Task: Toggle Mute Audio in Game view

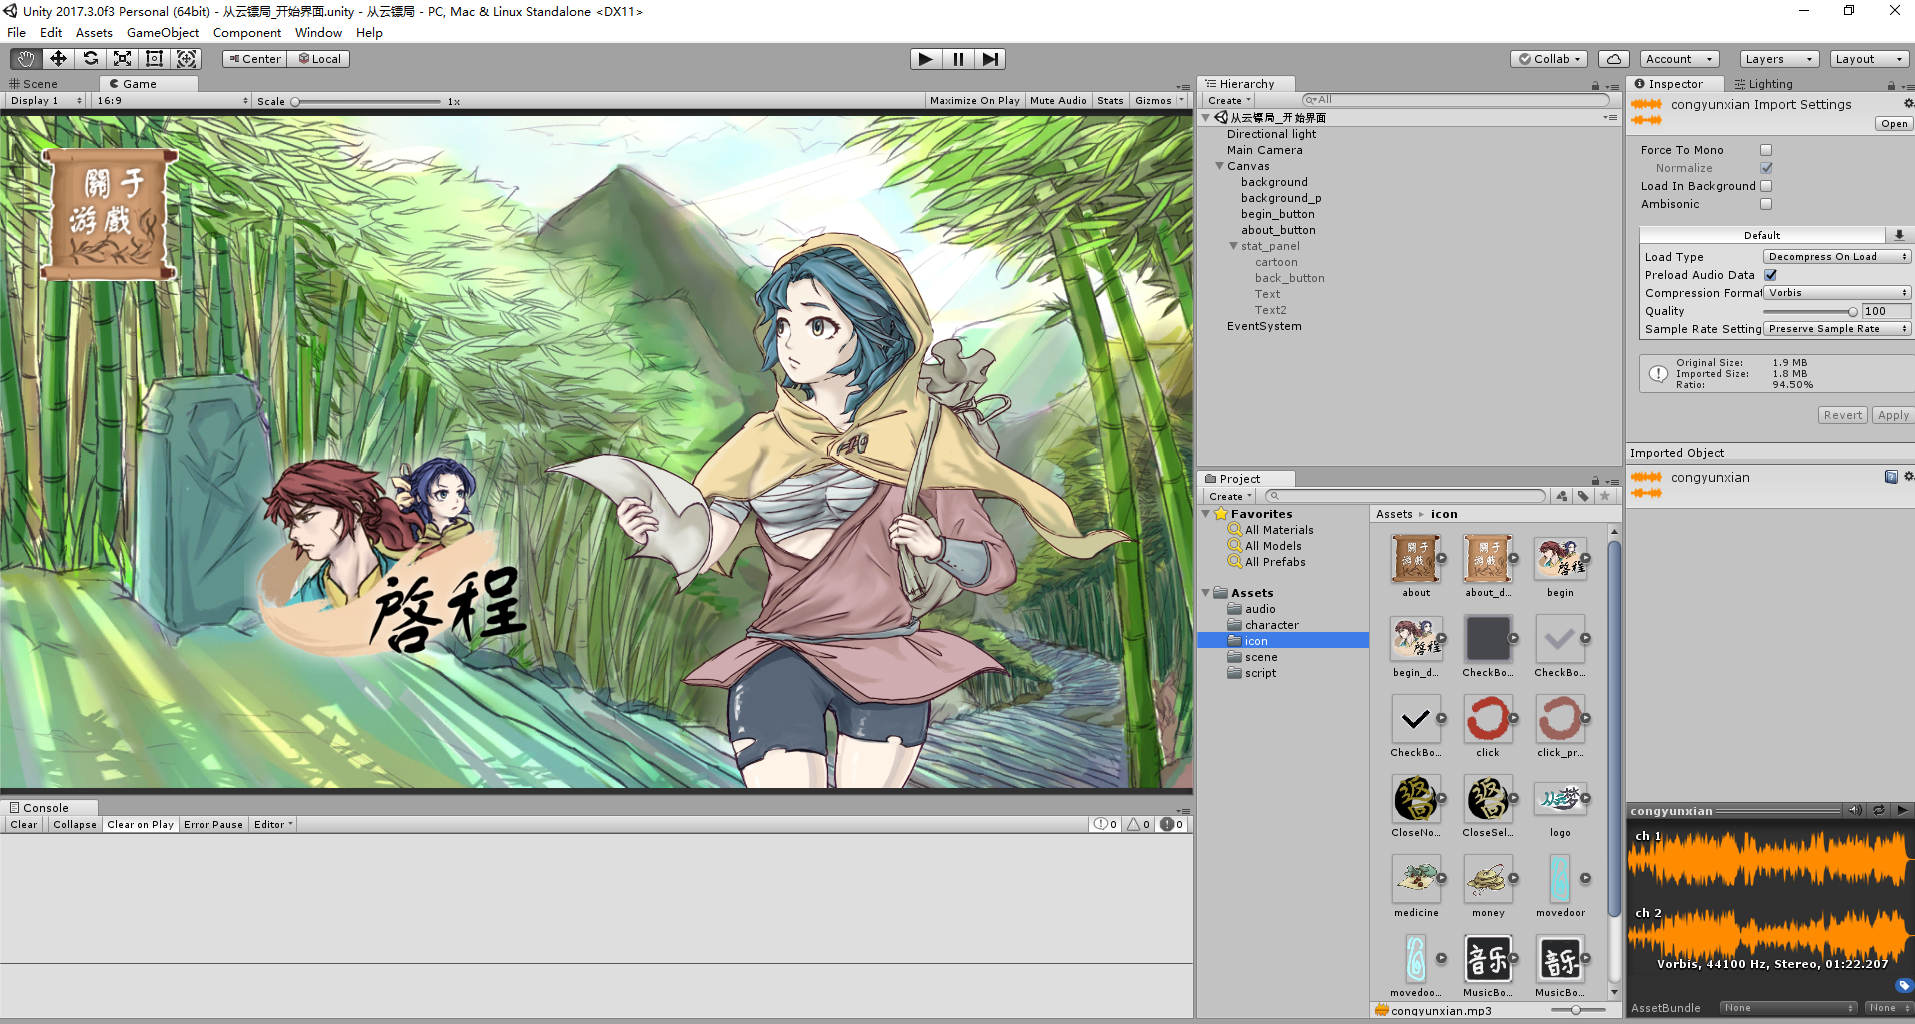Action: coord(1058,100)
